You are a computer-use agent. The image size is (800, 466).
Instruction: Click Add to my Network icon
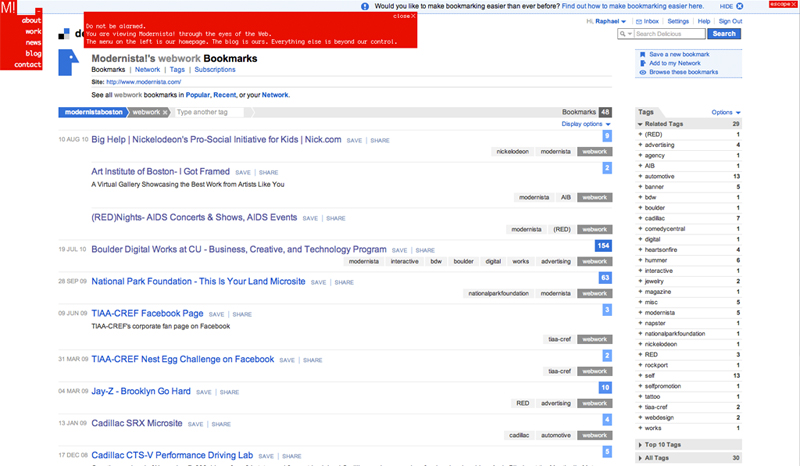(x=642, y=63)
